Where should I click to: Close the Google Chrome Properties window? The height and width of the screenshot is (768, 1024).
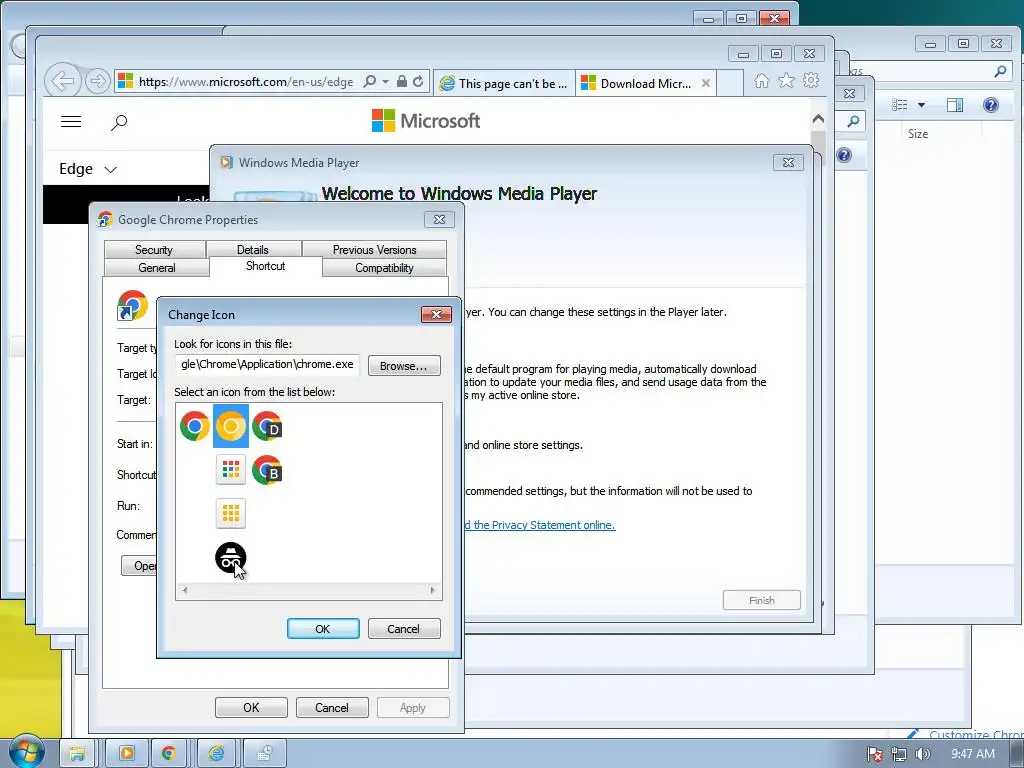click(x=440, y=219)
